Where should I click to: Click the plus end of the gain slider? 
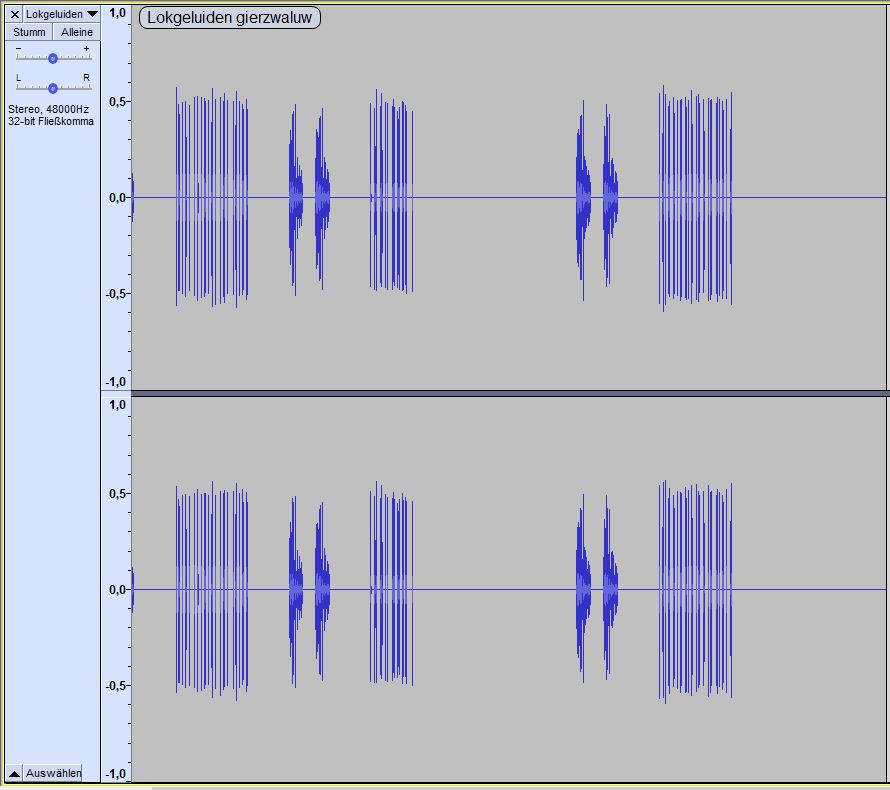[86, 49]
